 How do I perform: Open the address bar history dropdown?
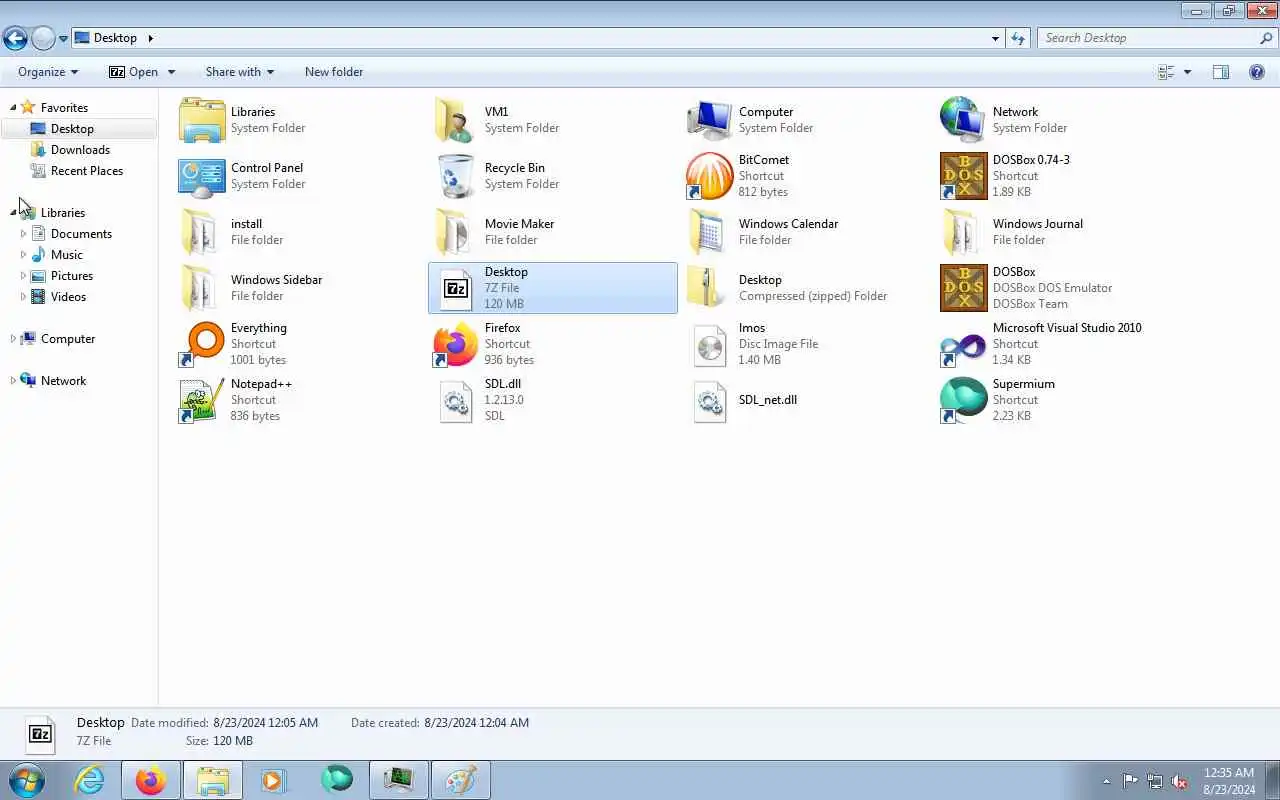pyautogui.click(x=995, y=38)
